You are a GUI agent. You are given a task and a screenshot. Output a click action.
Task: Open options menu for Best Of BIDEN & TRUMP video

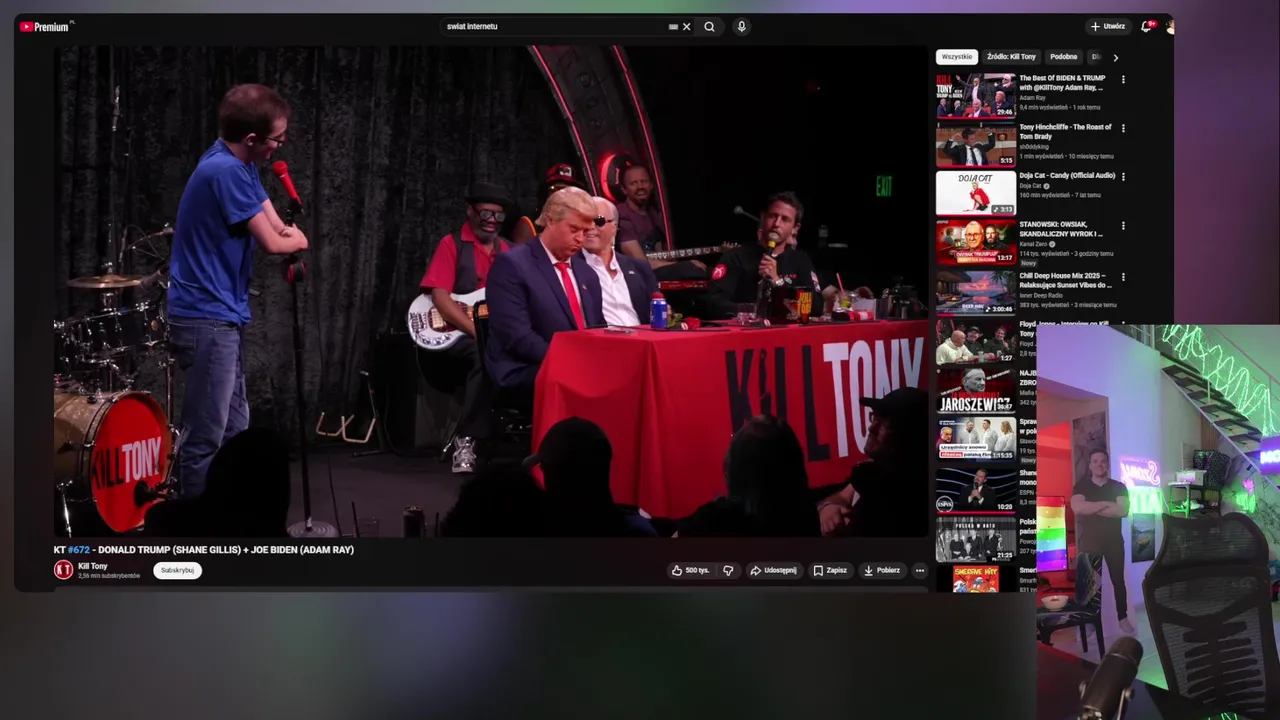[1123, 79]
